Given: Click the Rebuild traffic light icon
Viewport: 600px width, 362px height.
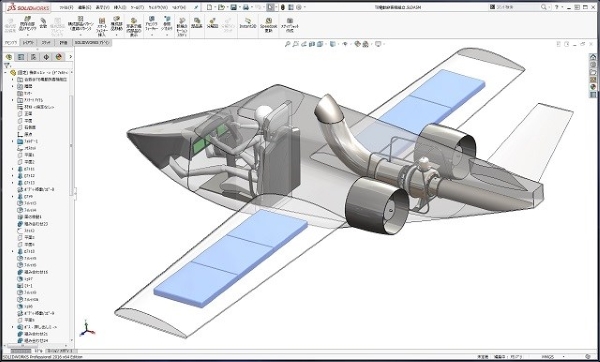Looking at the screenshot, I should point(283,7).
